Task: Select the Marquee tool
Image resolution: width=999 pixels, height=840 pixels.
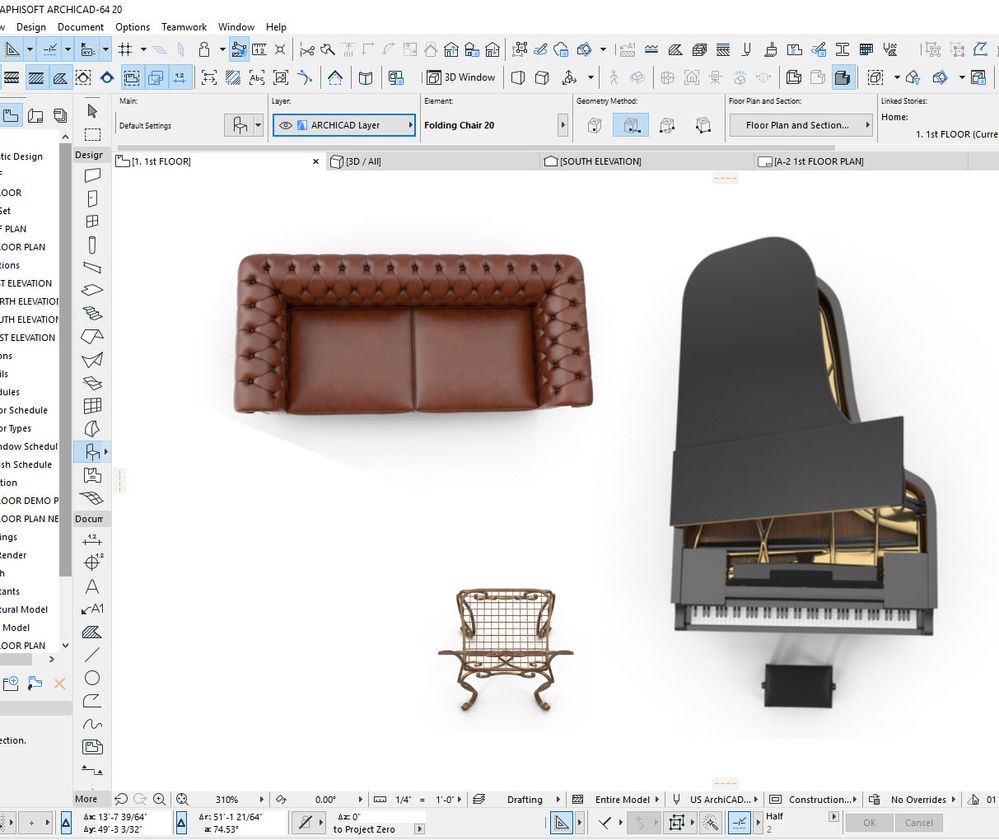Action: coord(92,134)
